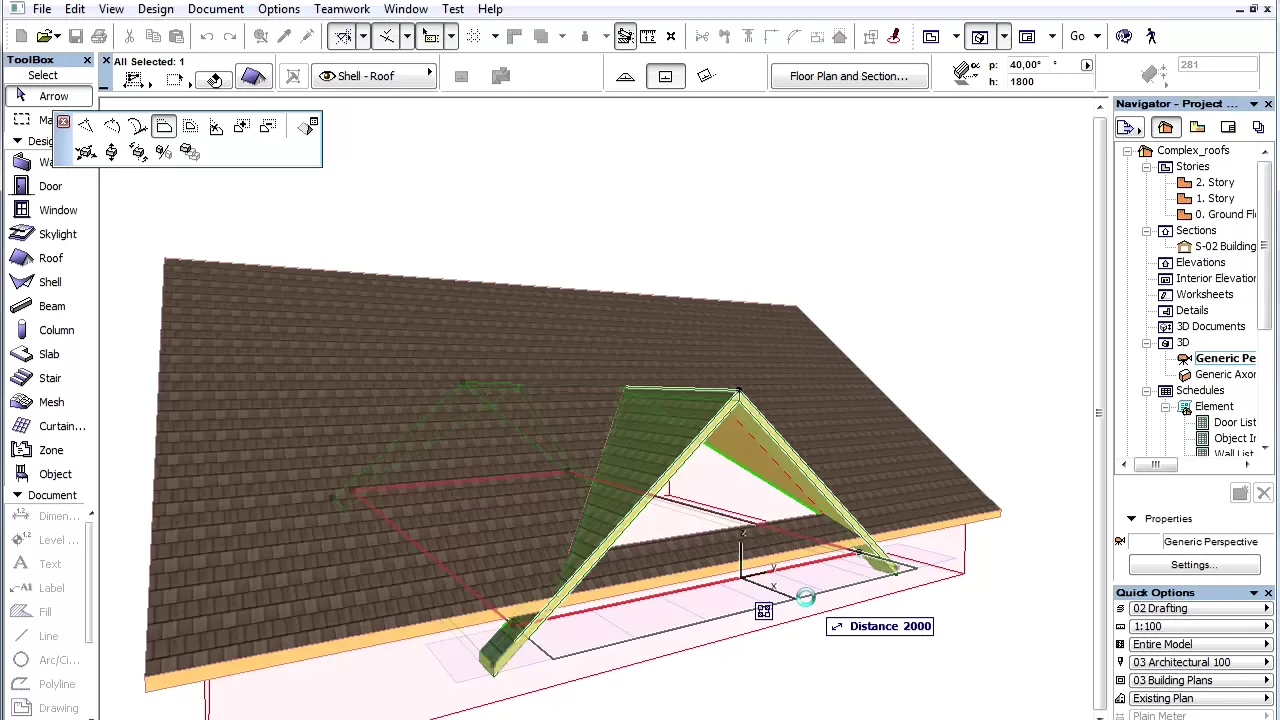The image size is (1280, 720).
Task: Toggle the Shell - Roof layer eye
Action: (327, 76)
